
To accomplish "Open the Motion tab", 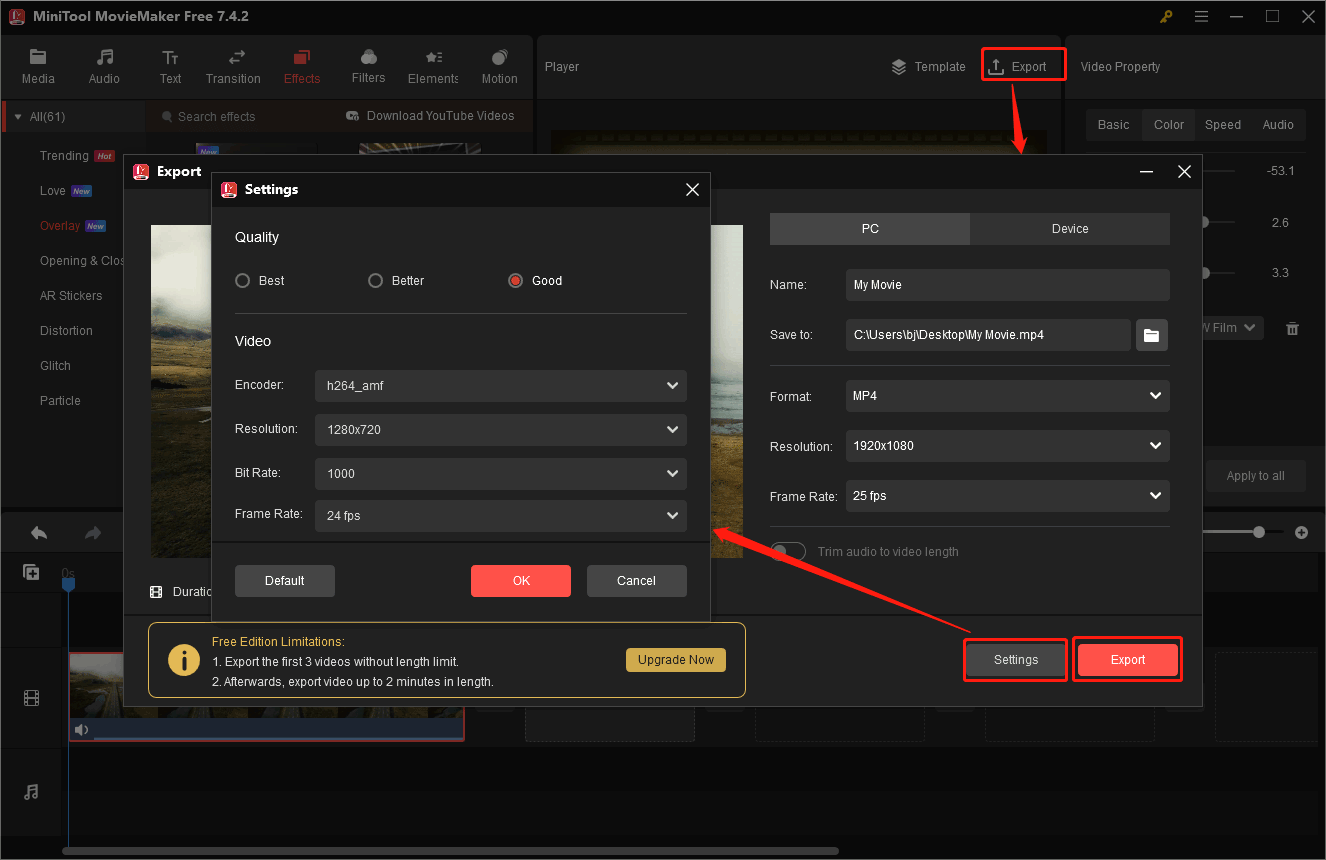I will (499, 67).
